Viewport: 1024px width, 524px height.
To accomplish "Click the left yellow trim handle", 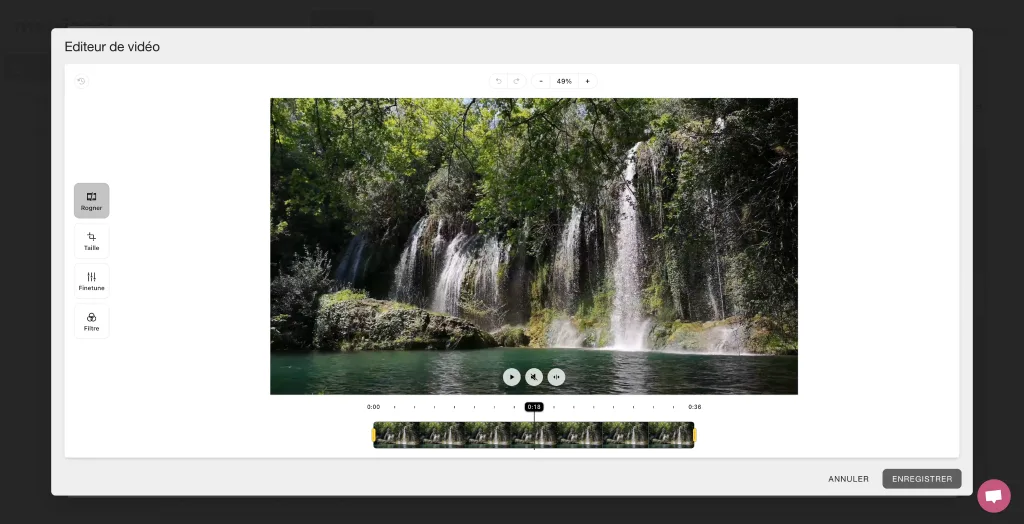I will 374,435.
